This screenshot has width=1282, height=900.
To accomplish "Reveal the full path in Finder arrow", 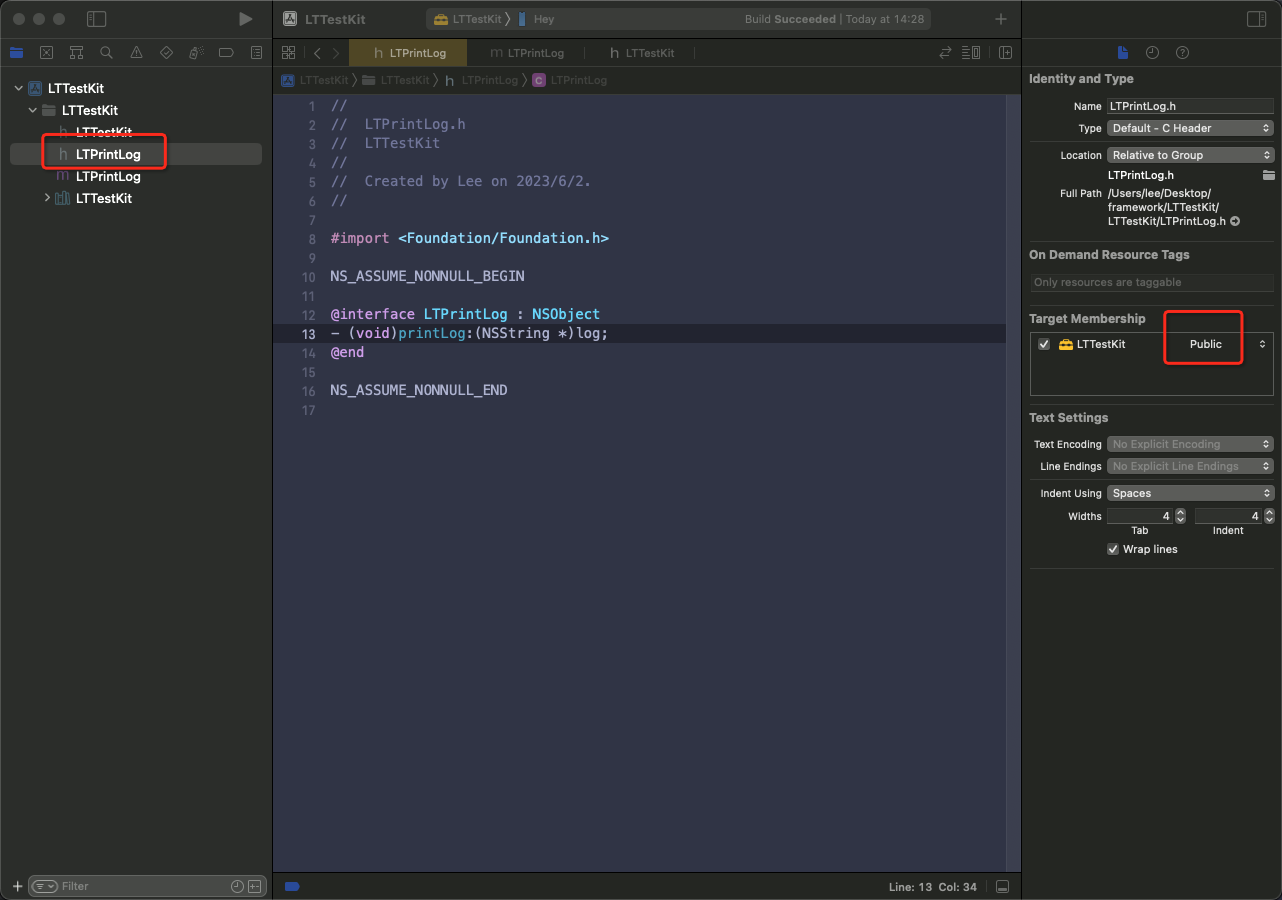I will (1235, 221).
